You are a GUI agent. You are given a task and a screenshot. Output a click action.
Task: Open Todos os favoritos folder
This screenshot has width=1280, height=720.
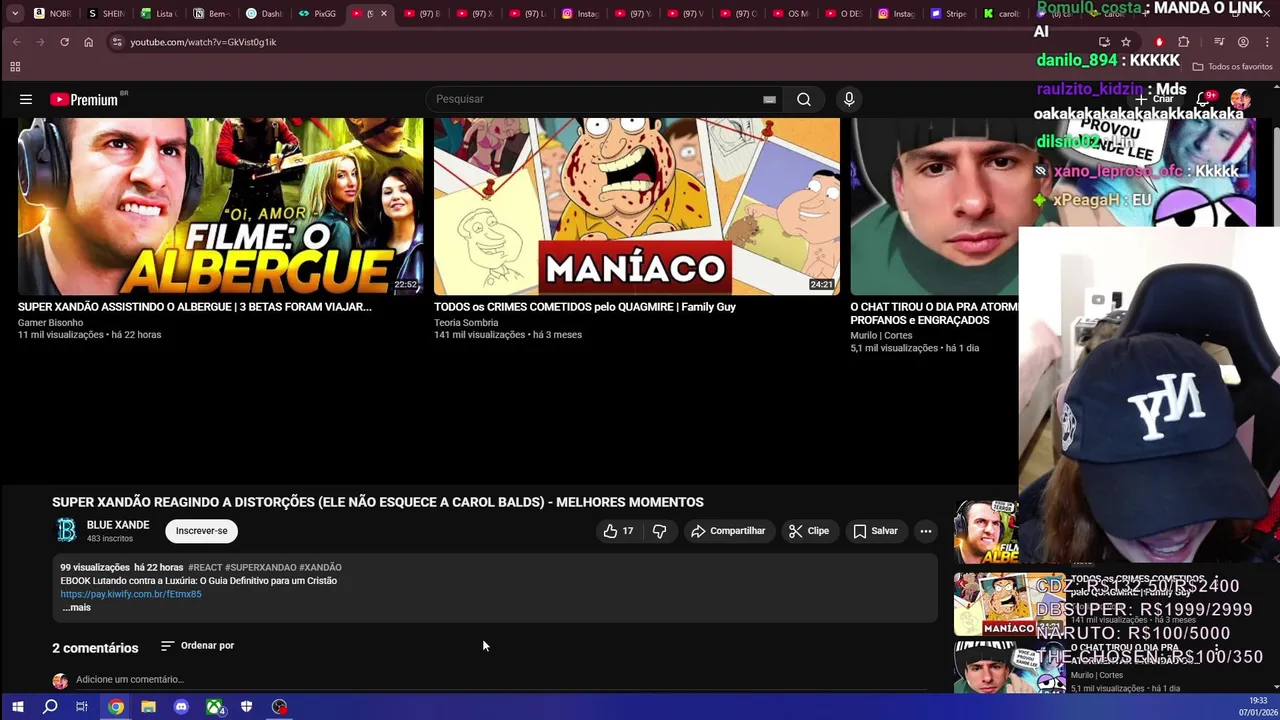[x=1233, y=67]
